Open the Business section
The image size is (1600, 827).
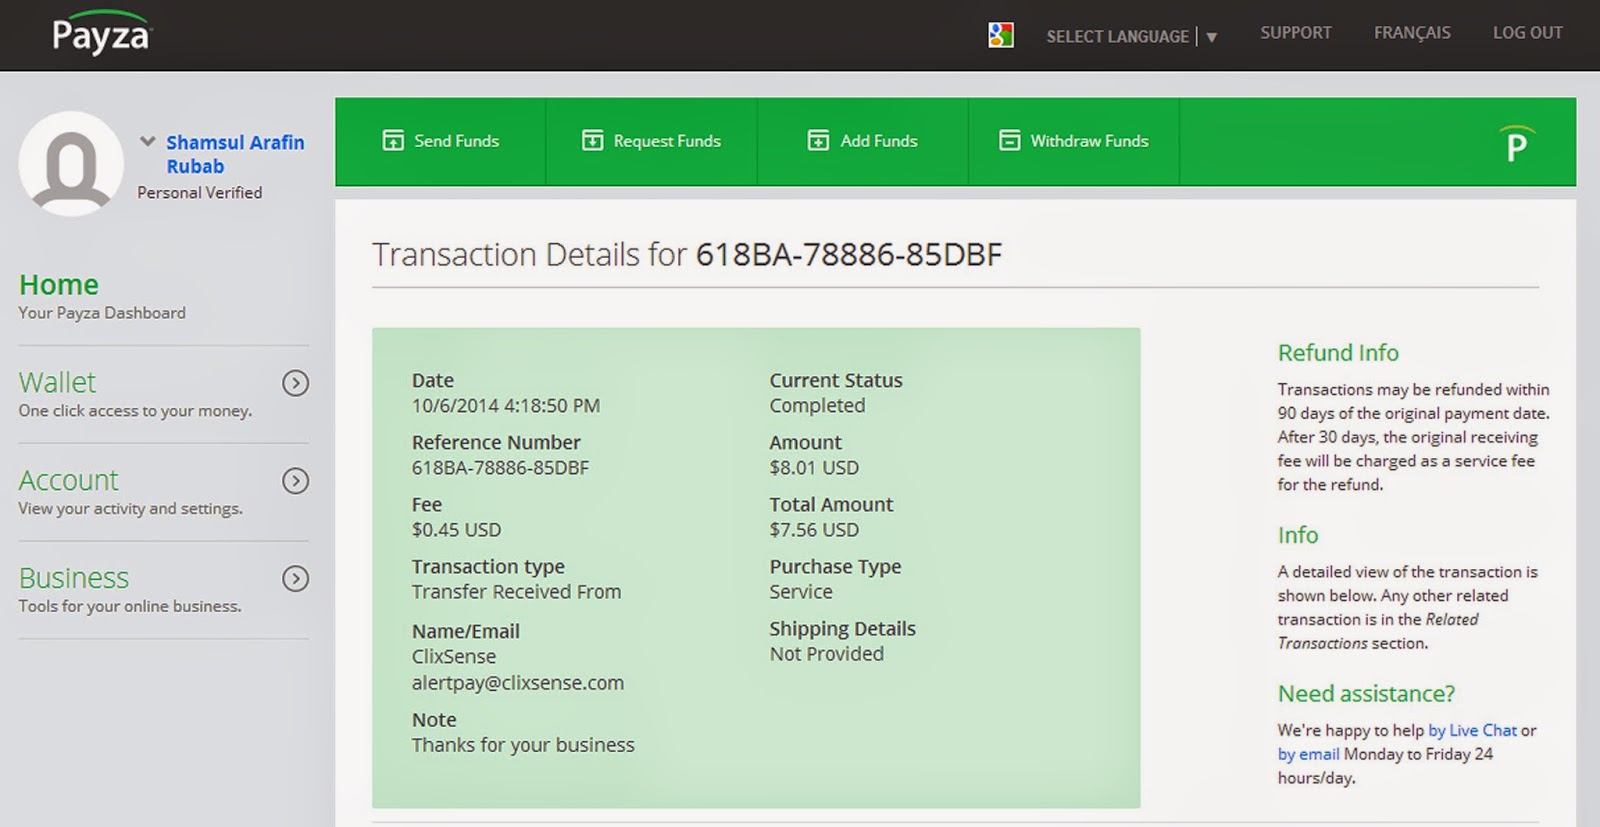[74, 578]
